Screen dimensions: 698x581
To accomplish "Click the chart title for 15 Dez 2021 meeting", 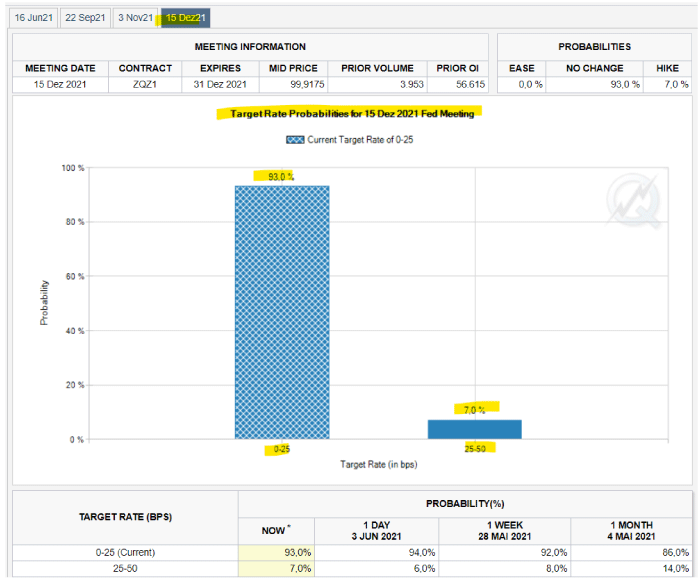I will click(352, 113).
